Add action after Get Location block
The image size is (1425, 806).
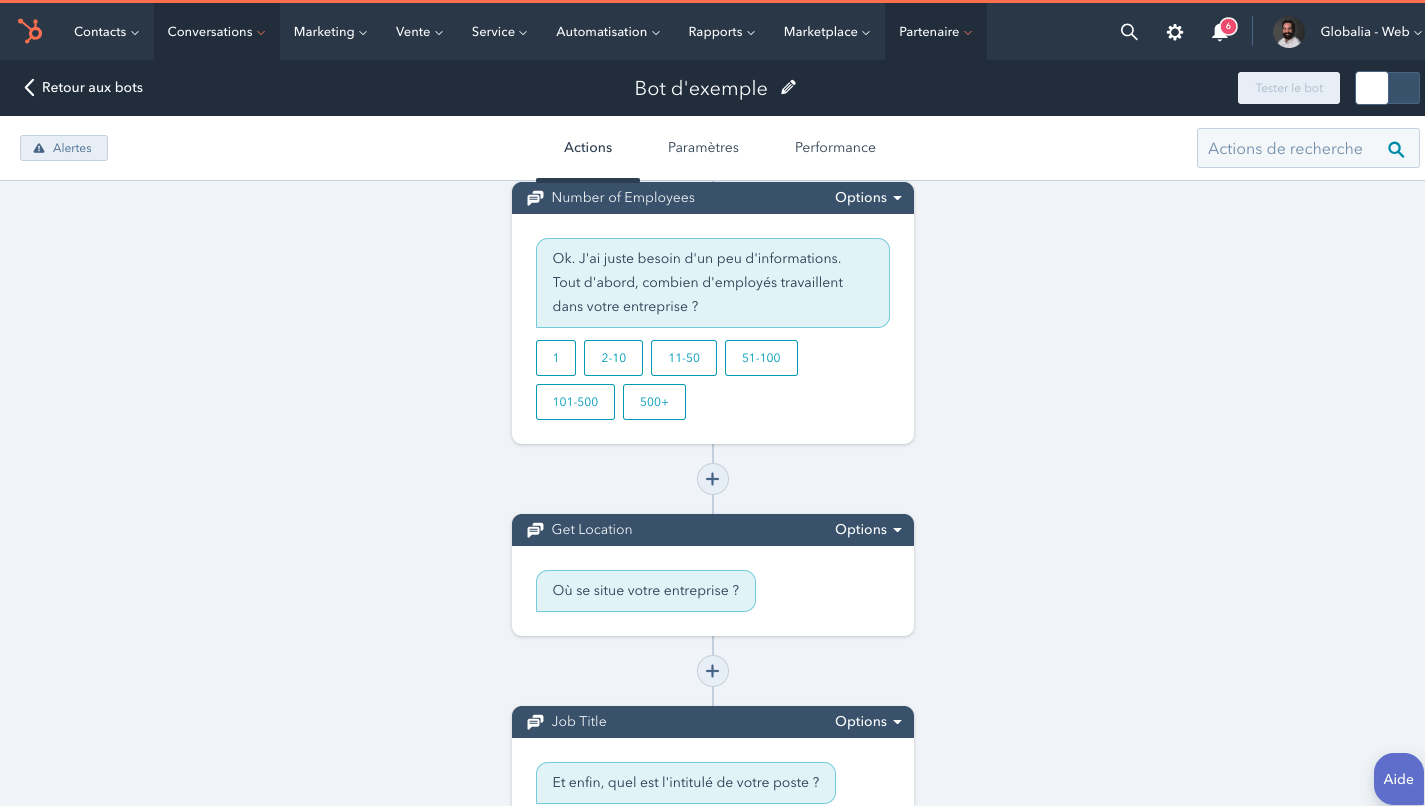pos(712,671)
